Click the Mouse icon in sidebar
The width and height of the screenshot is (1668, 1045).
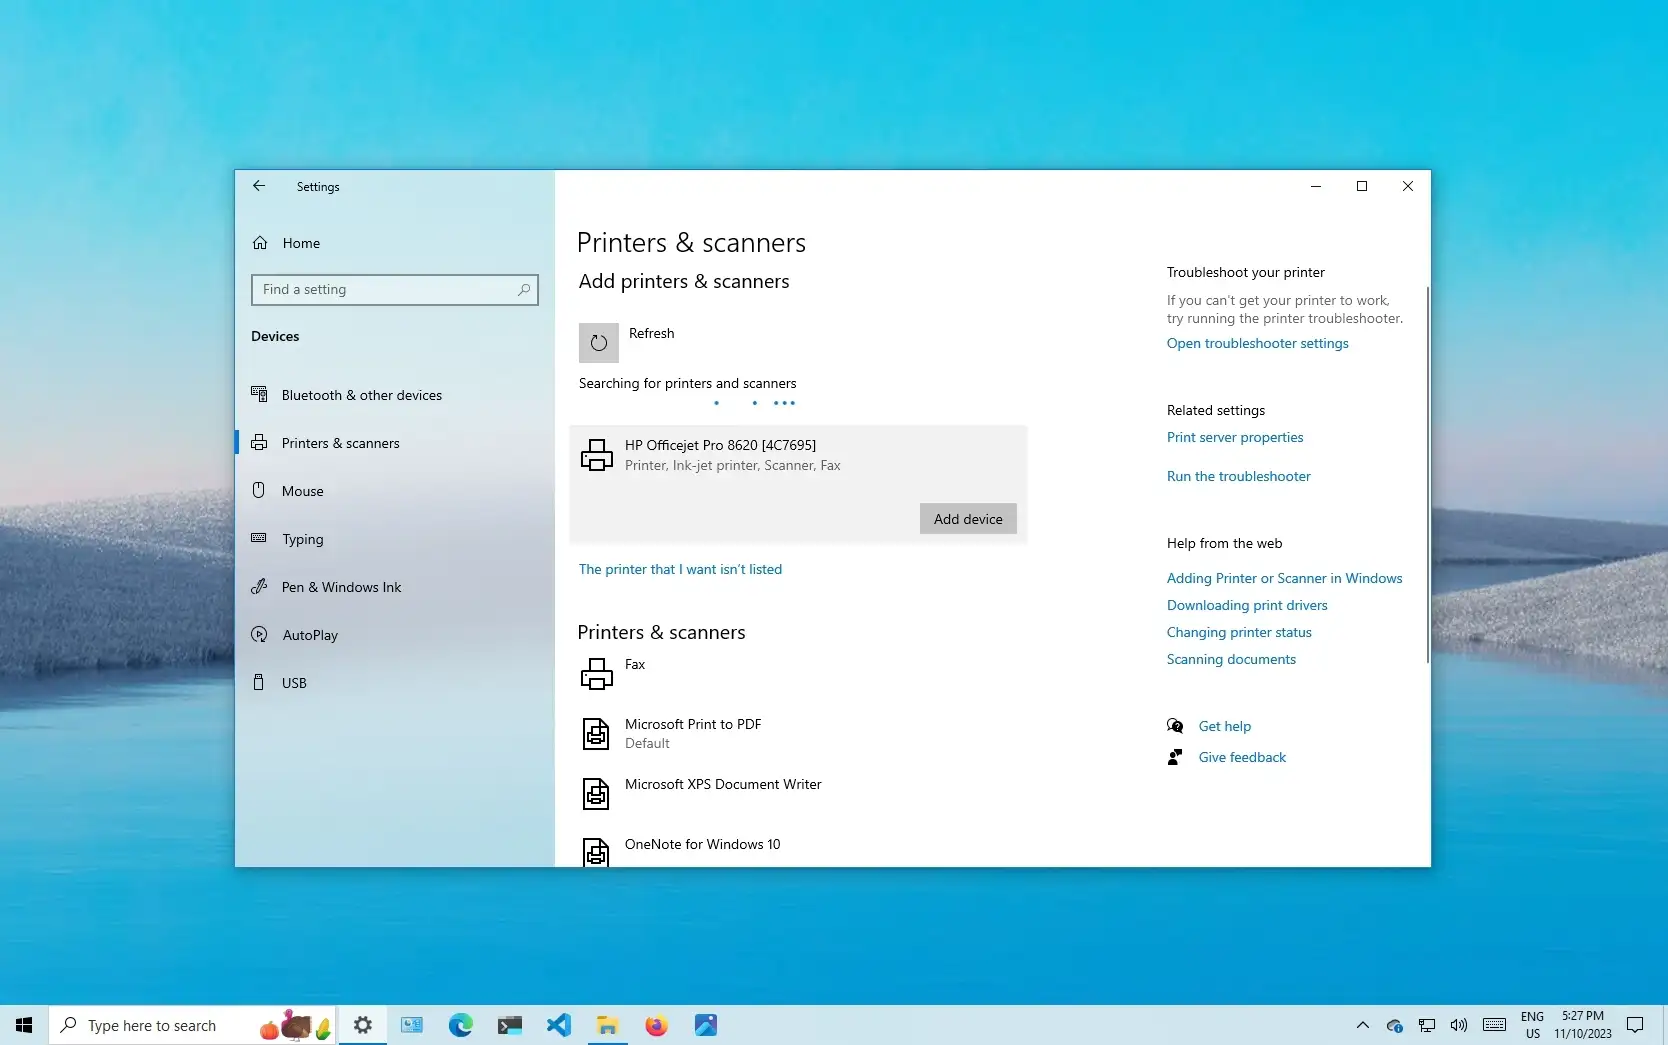[x=259, y=490]
